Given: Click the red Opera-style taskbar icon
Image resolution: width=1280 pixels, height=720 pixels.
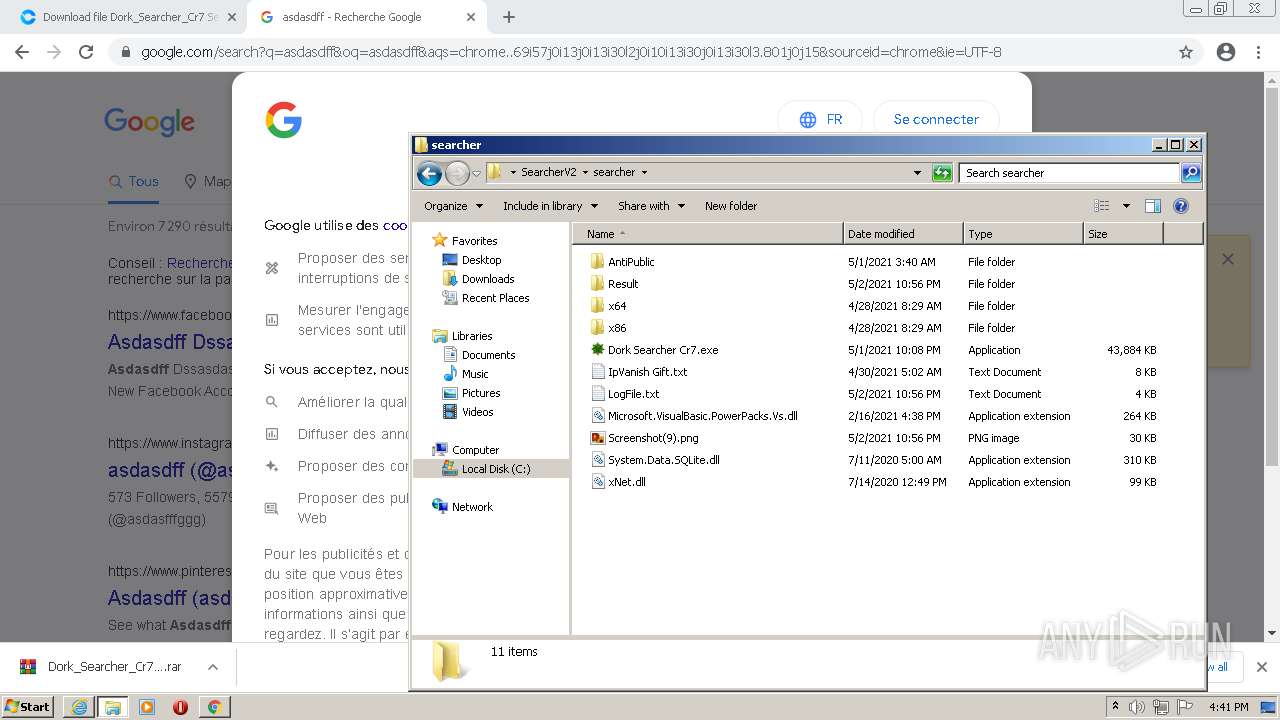Looking at the screenshot, I should pyautogui.click(x=180, y=707).
